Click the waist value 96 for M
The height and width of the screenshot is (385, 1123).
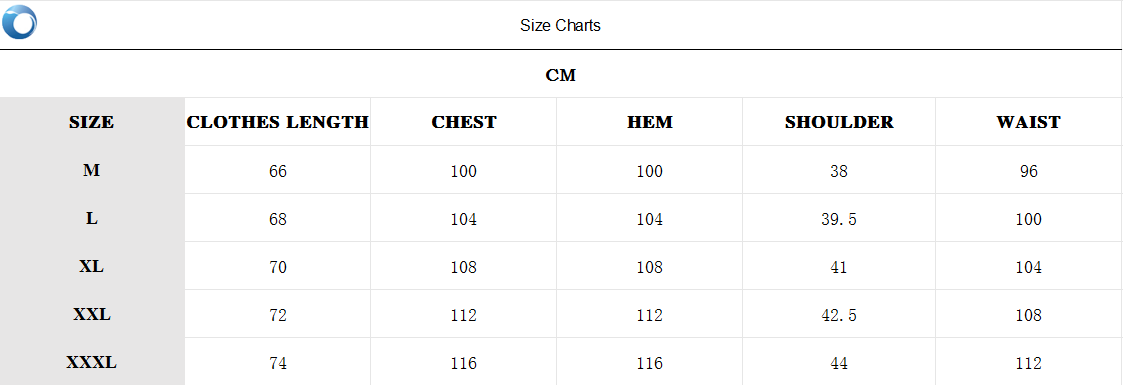pyautogui.click(x=1028, y=171)
